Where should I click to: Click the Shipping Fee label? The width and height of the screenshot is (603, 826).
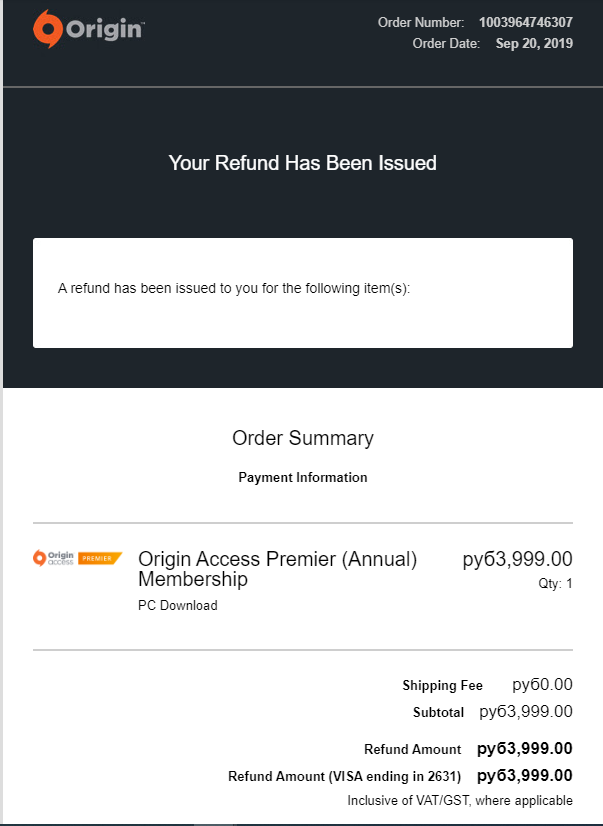pyautogui.click(x=442, y=685)
